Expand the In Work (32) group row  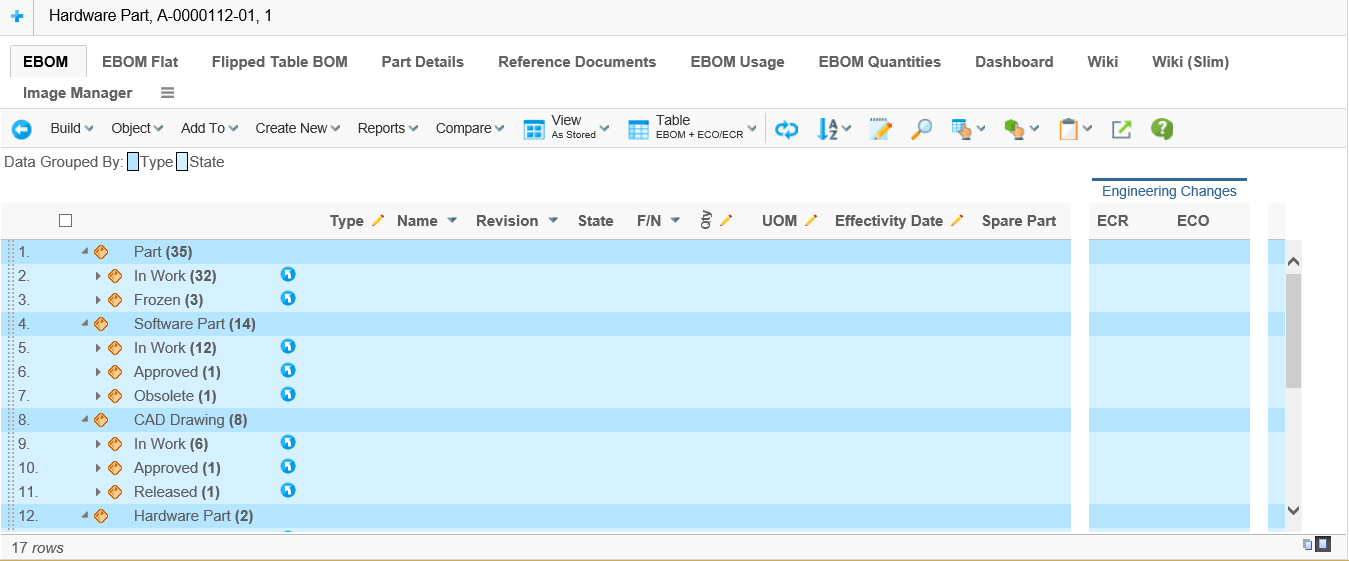[98, 276]
